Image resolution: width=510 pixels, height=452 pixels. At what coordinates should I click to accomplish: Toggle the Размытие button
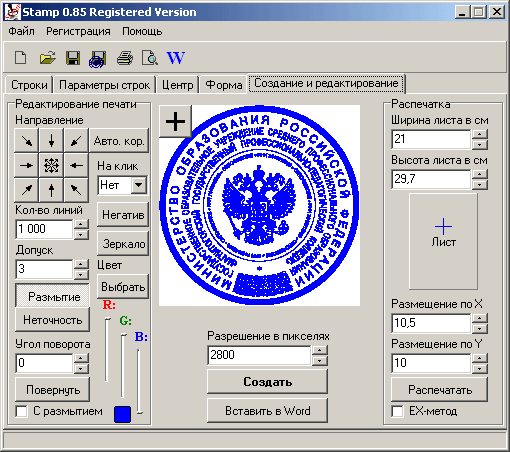coord(53,296)
